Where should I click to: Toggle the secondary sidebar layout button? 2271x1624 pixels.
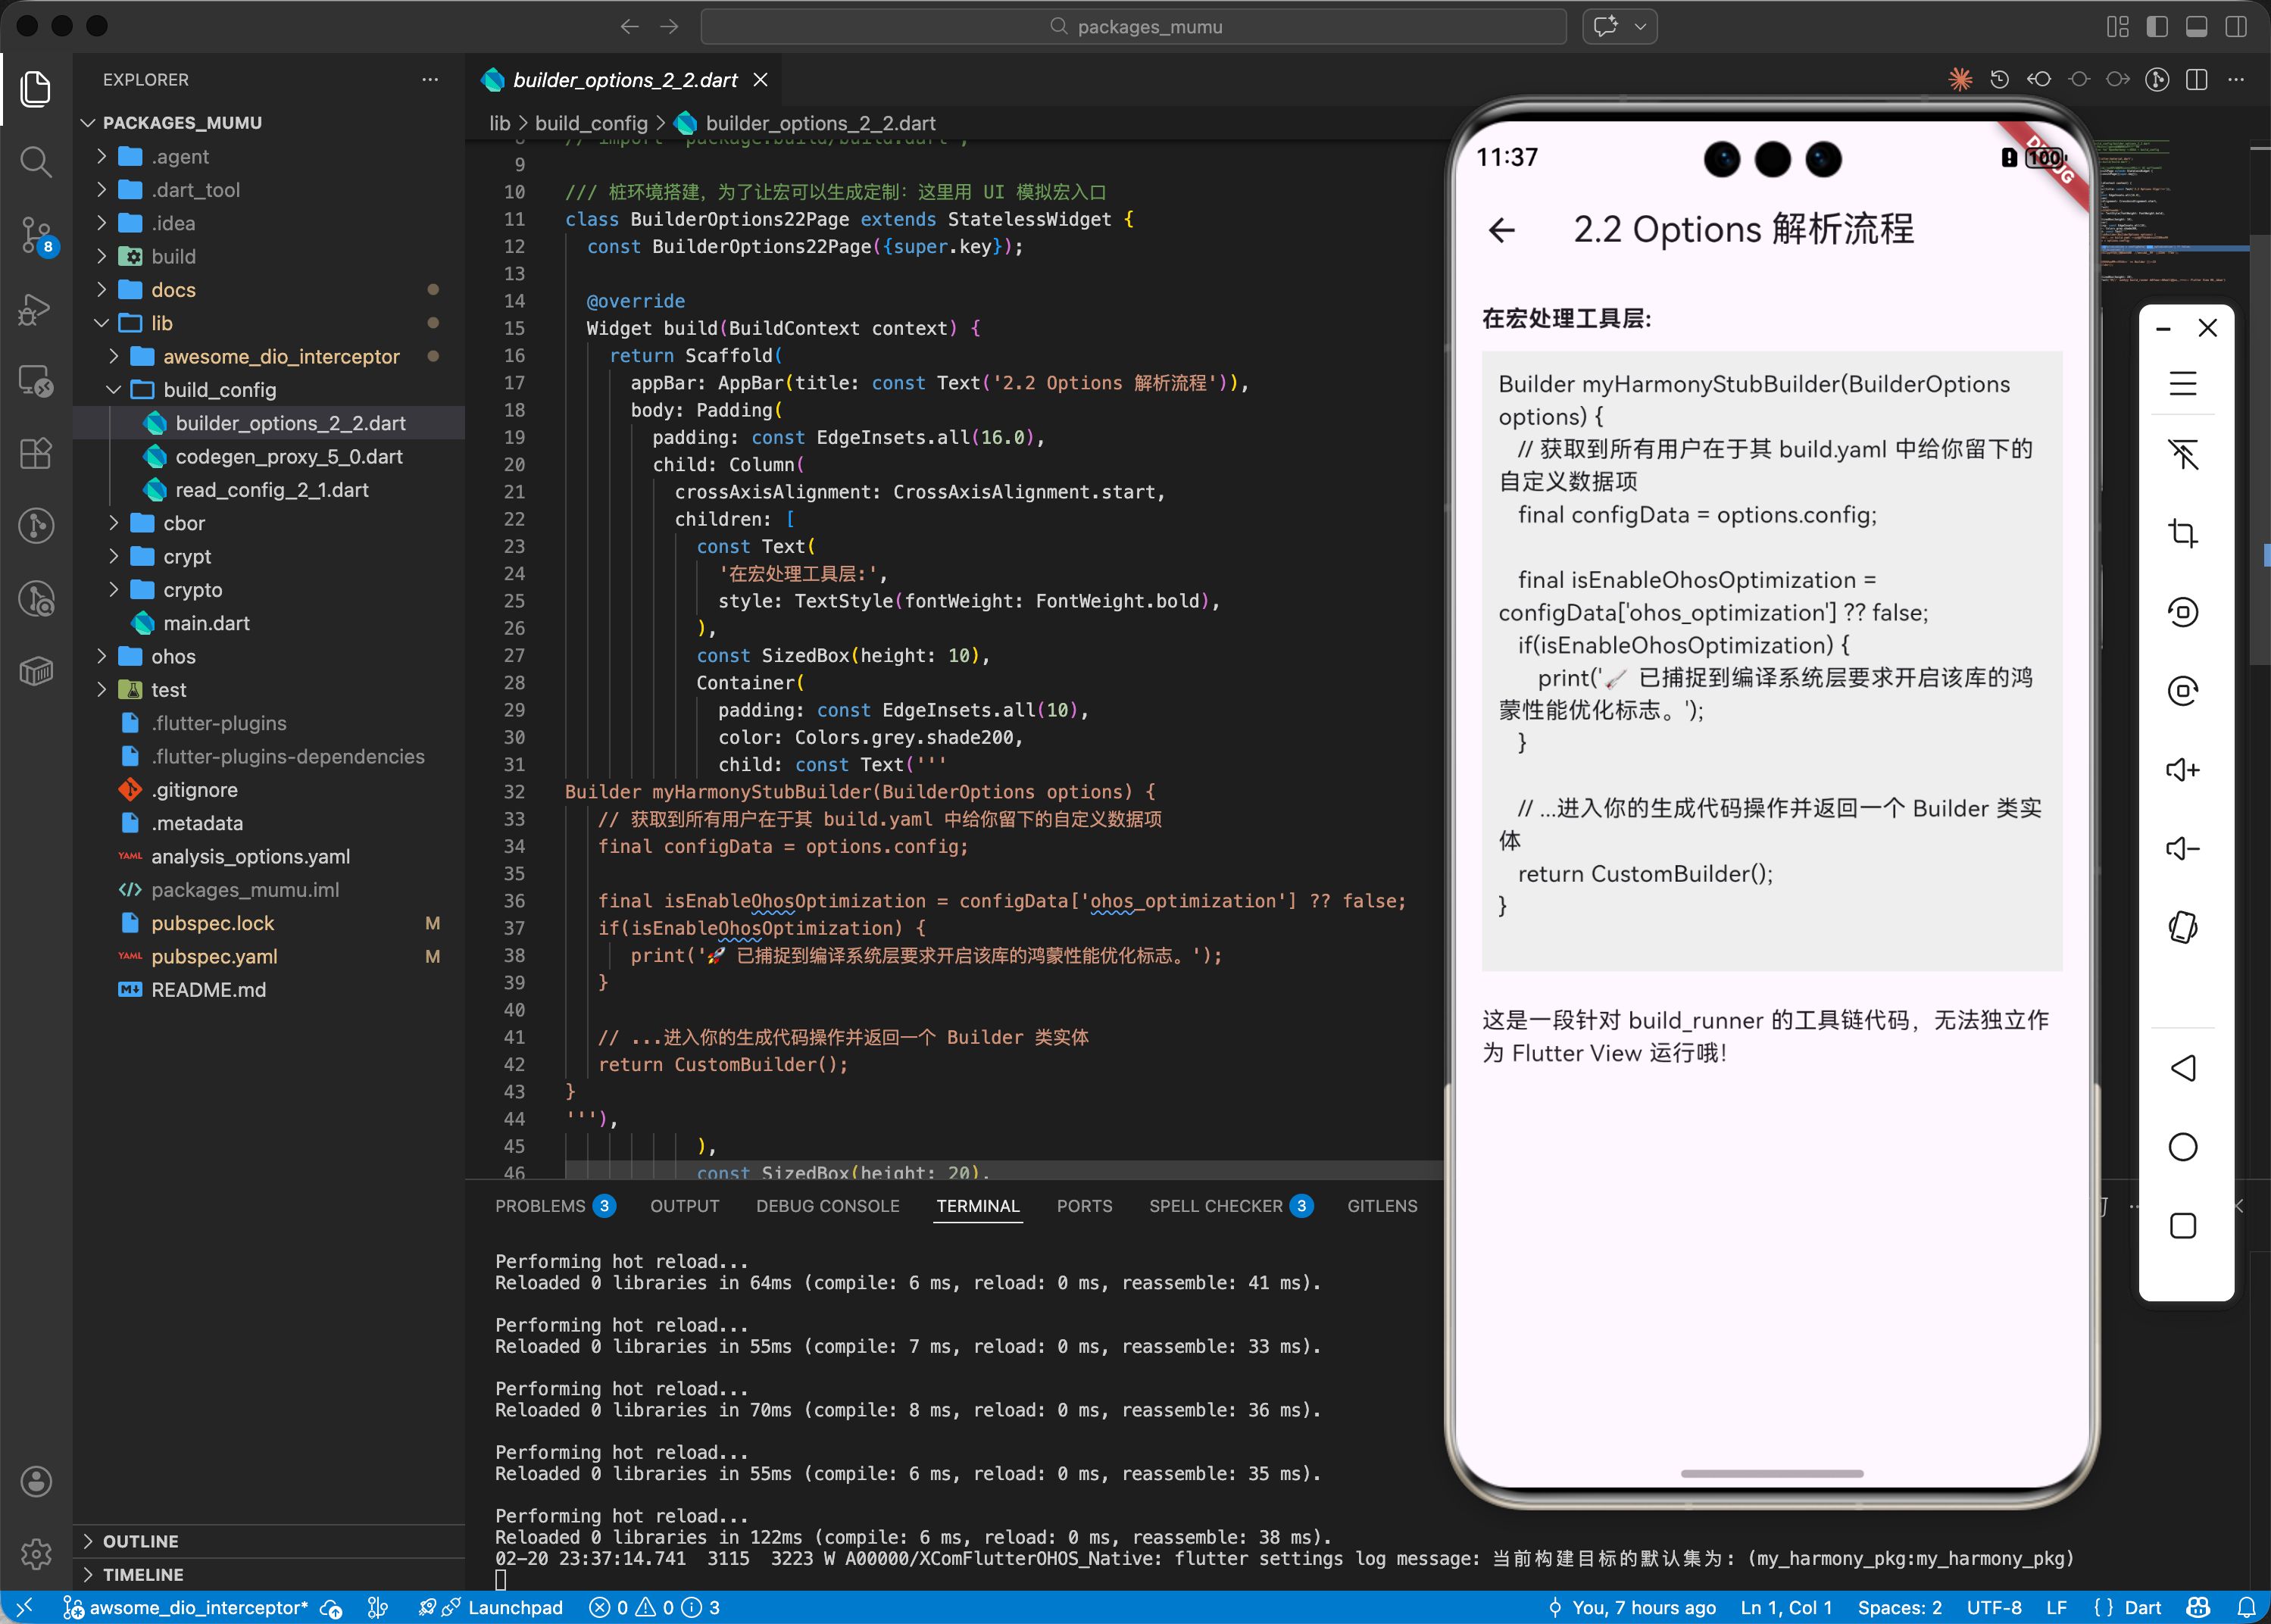click(x=2236, y=27)
